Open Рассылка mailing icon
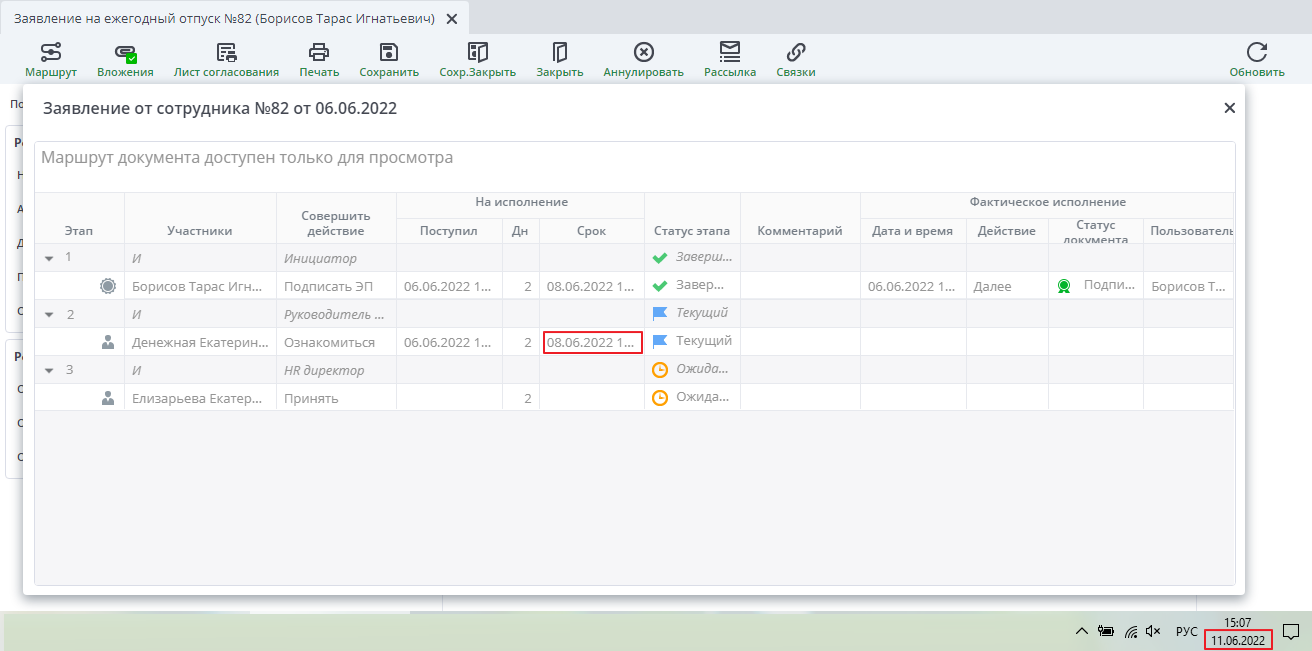Screen dimensions: 1312x651 point(730,59)
